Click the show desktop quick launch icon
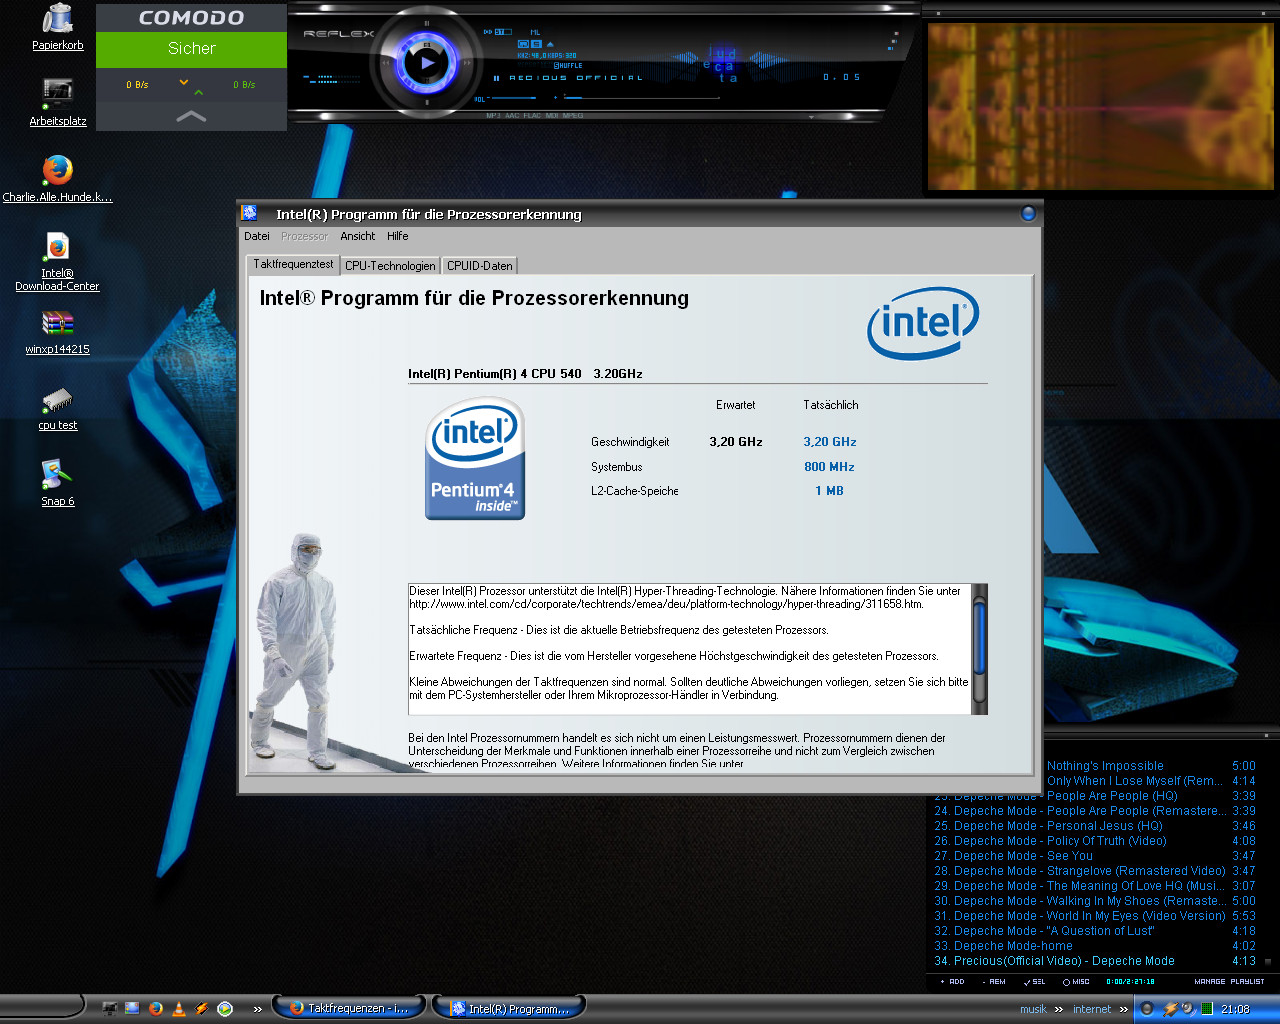Image resolution: width=1280 pixels, height=1024 pixels. point(132,1009)
